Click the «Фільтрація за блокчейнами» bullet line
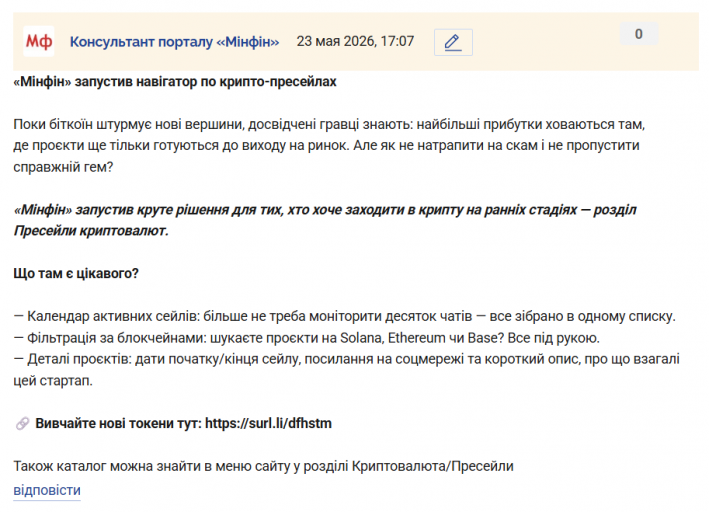The image size is (709, 512). click(x=307, y=338)
